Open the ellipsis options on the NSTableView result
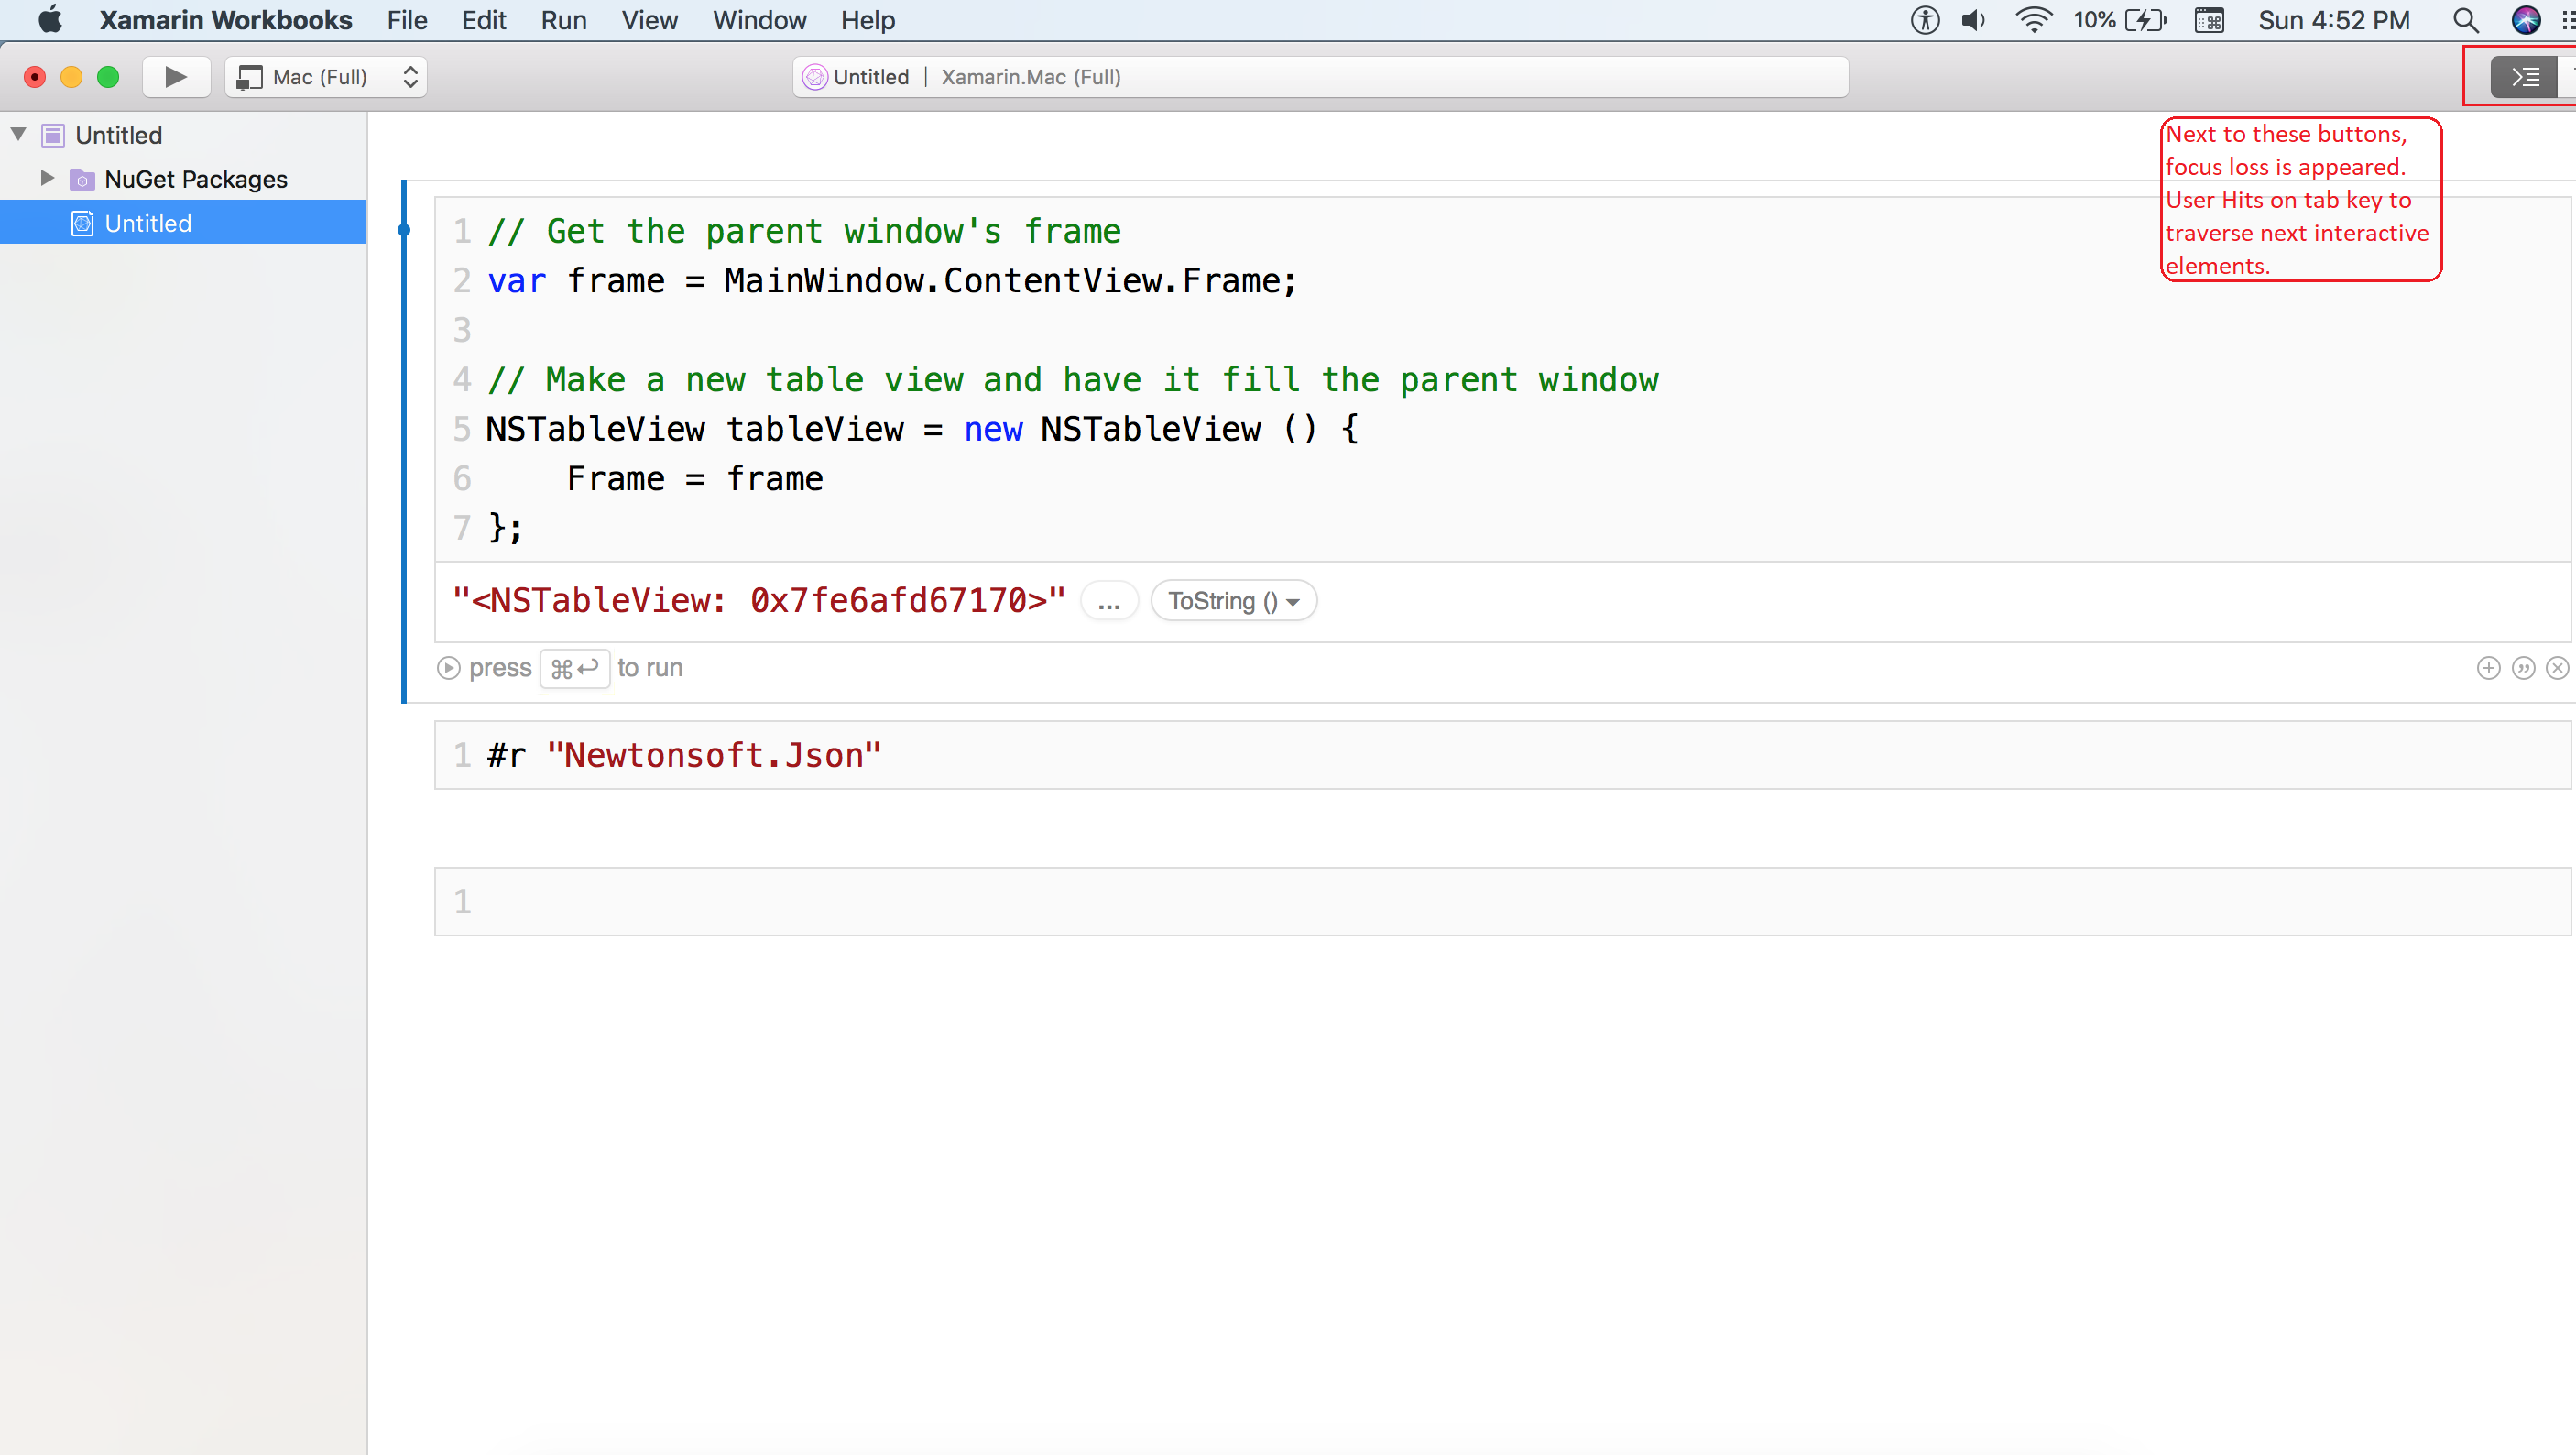 pyautogui.click(x=1109, y=600)
